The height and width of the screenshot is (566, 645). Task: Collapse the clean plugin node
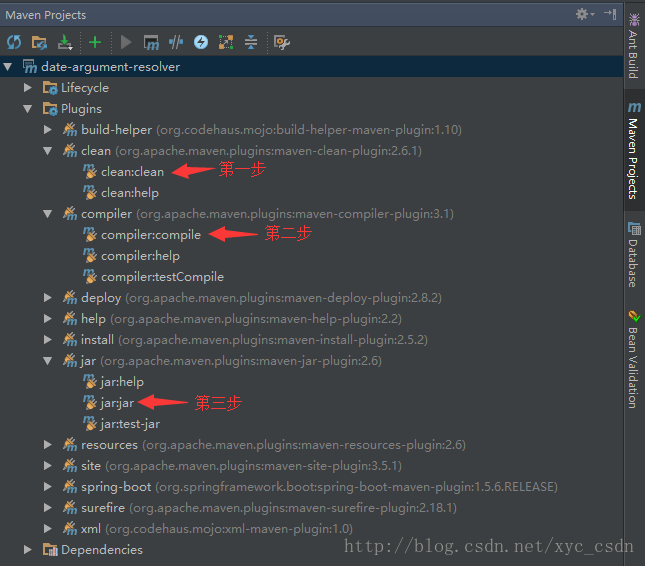48,151
